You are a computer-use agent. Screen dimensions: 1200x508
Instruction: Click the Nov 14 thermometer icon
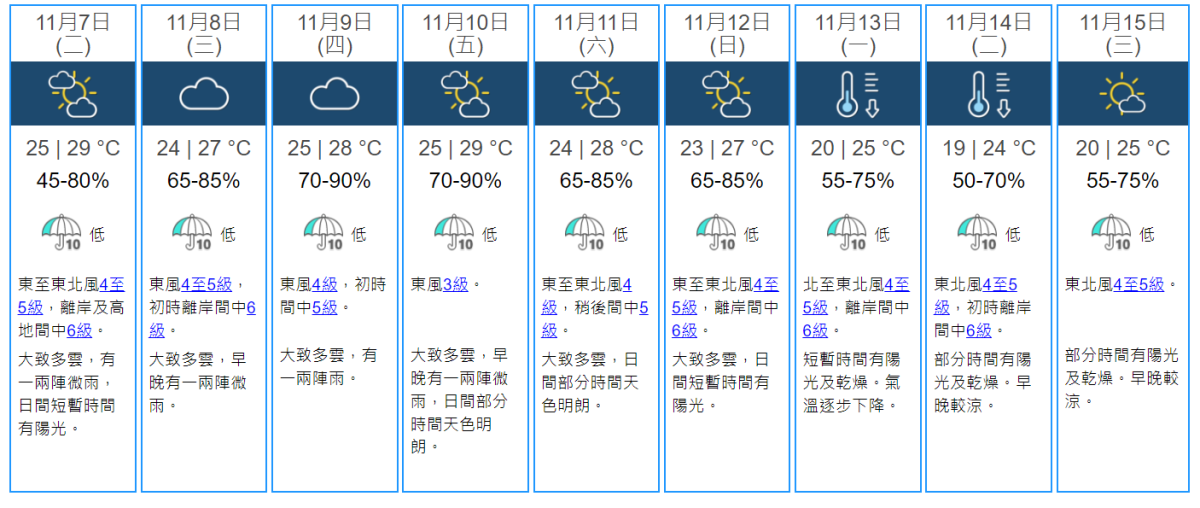(989, 93)
